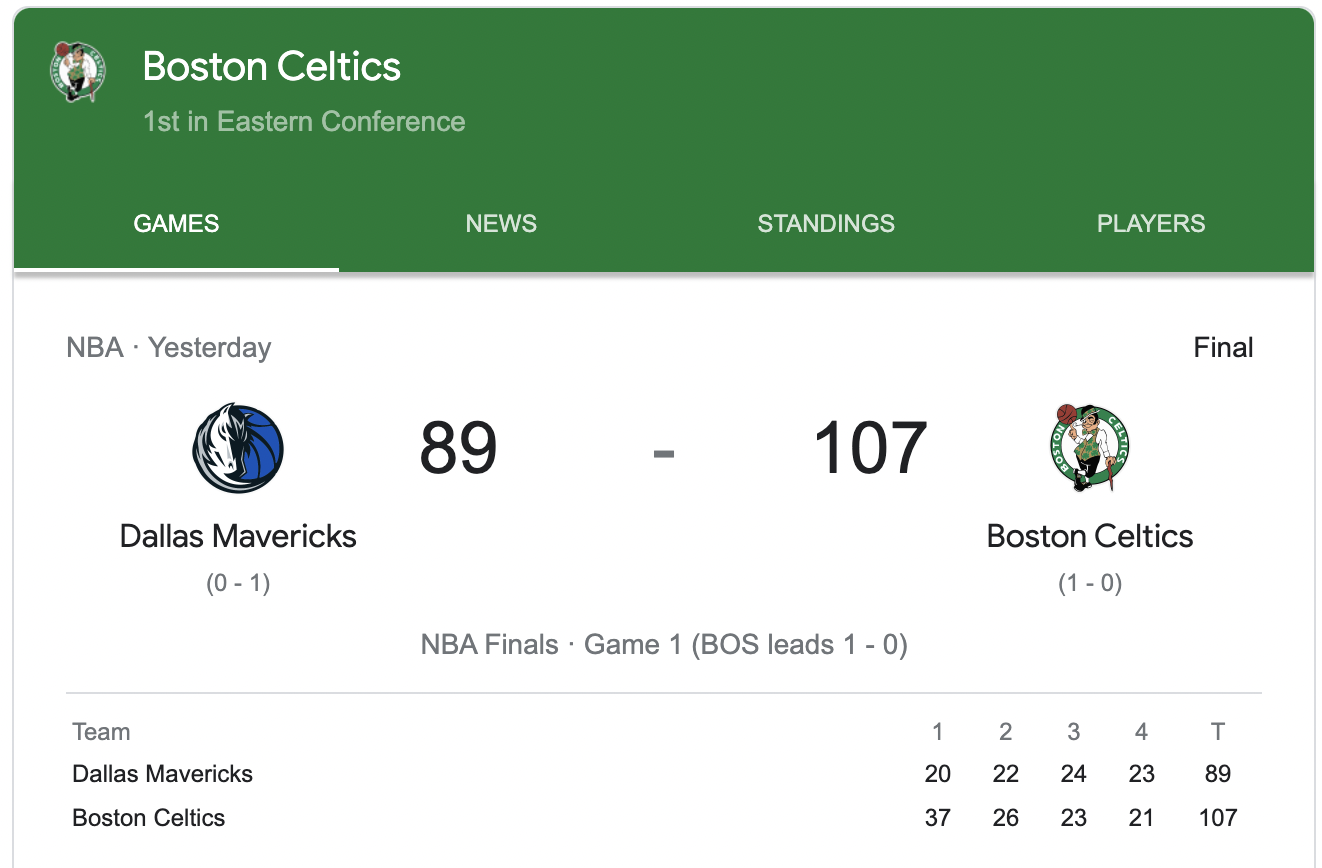Select the Boston Celtics name under logo

[x=1090, y=536]
